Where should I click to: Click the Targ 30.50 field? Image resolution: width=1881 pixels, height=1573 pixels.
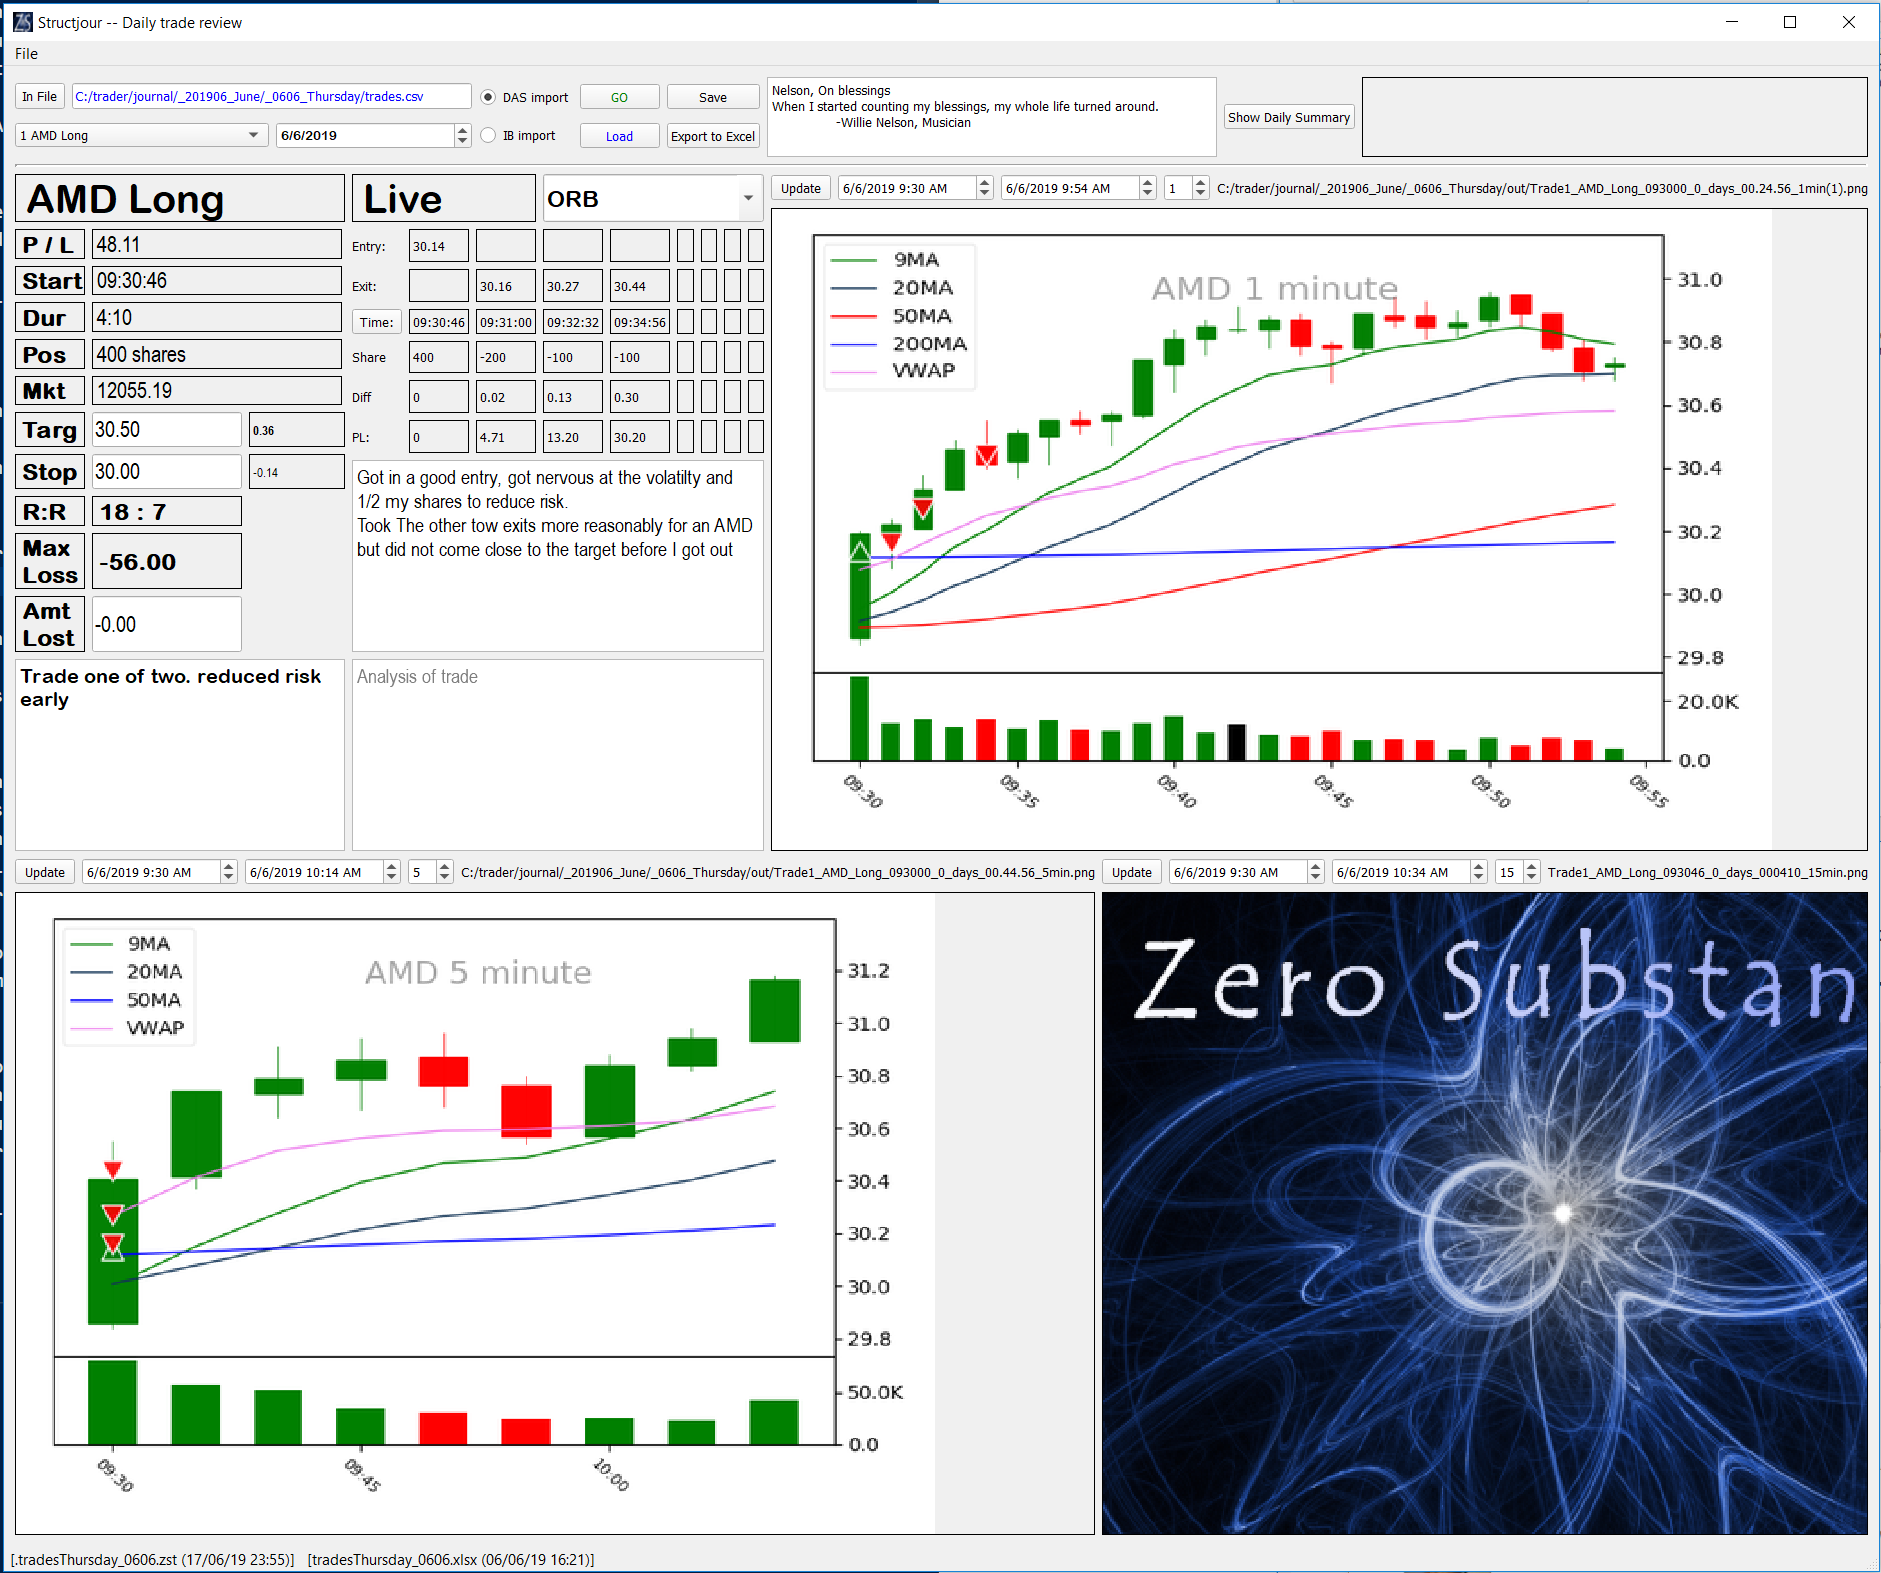(x=166, y=430)
